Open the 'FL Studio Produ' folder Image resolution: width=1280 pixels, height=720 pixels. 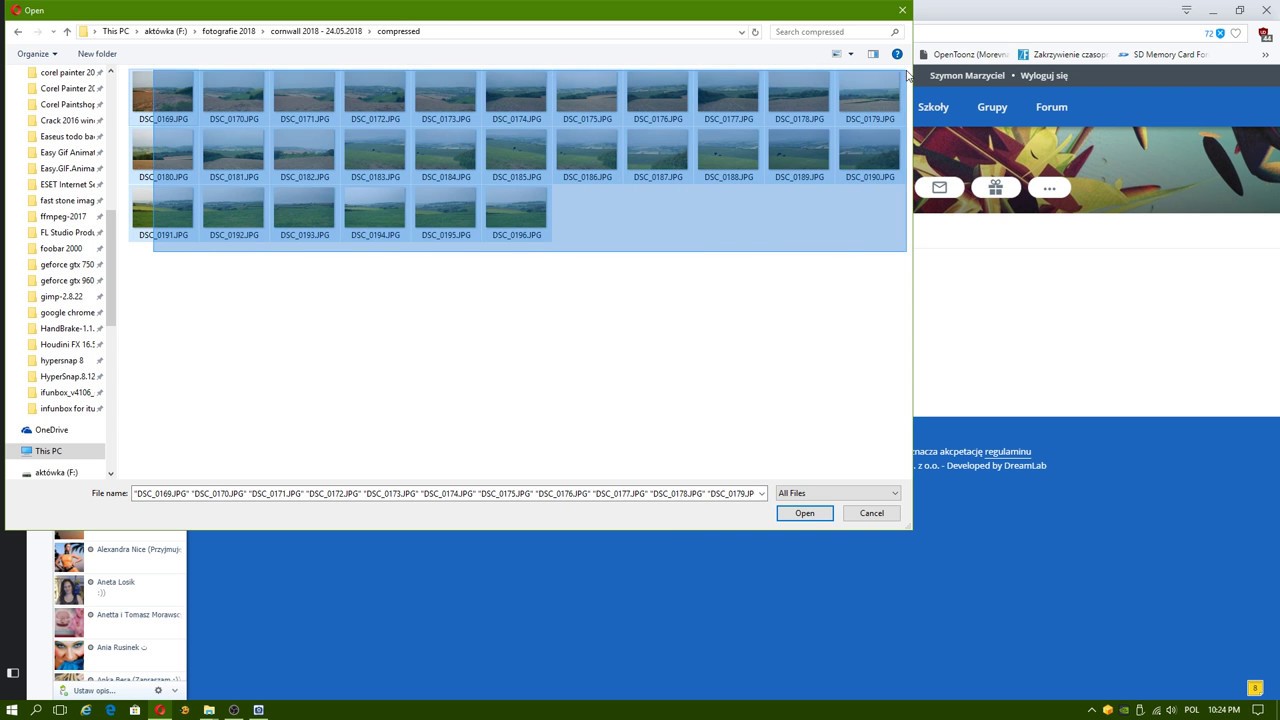pos(66,232)
